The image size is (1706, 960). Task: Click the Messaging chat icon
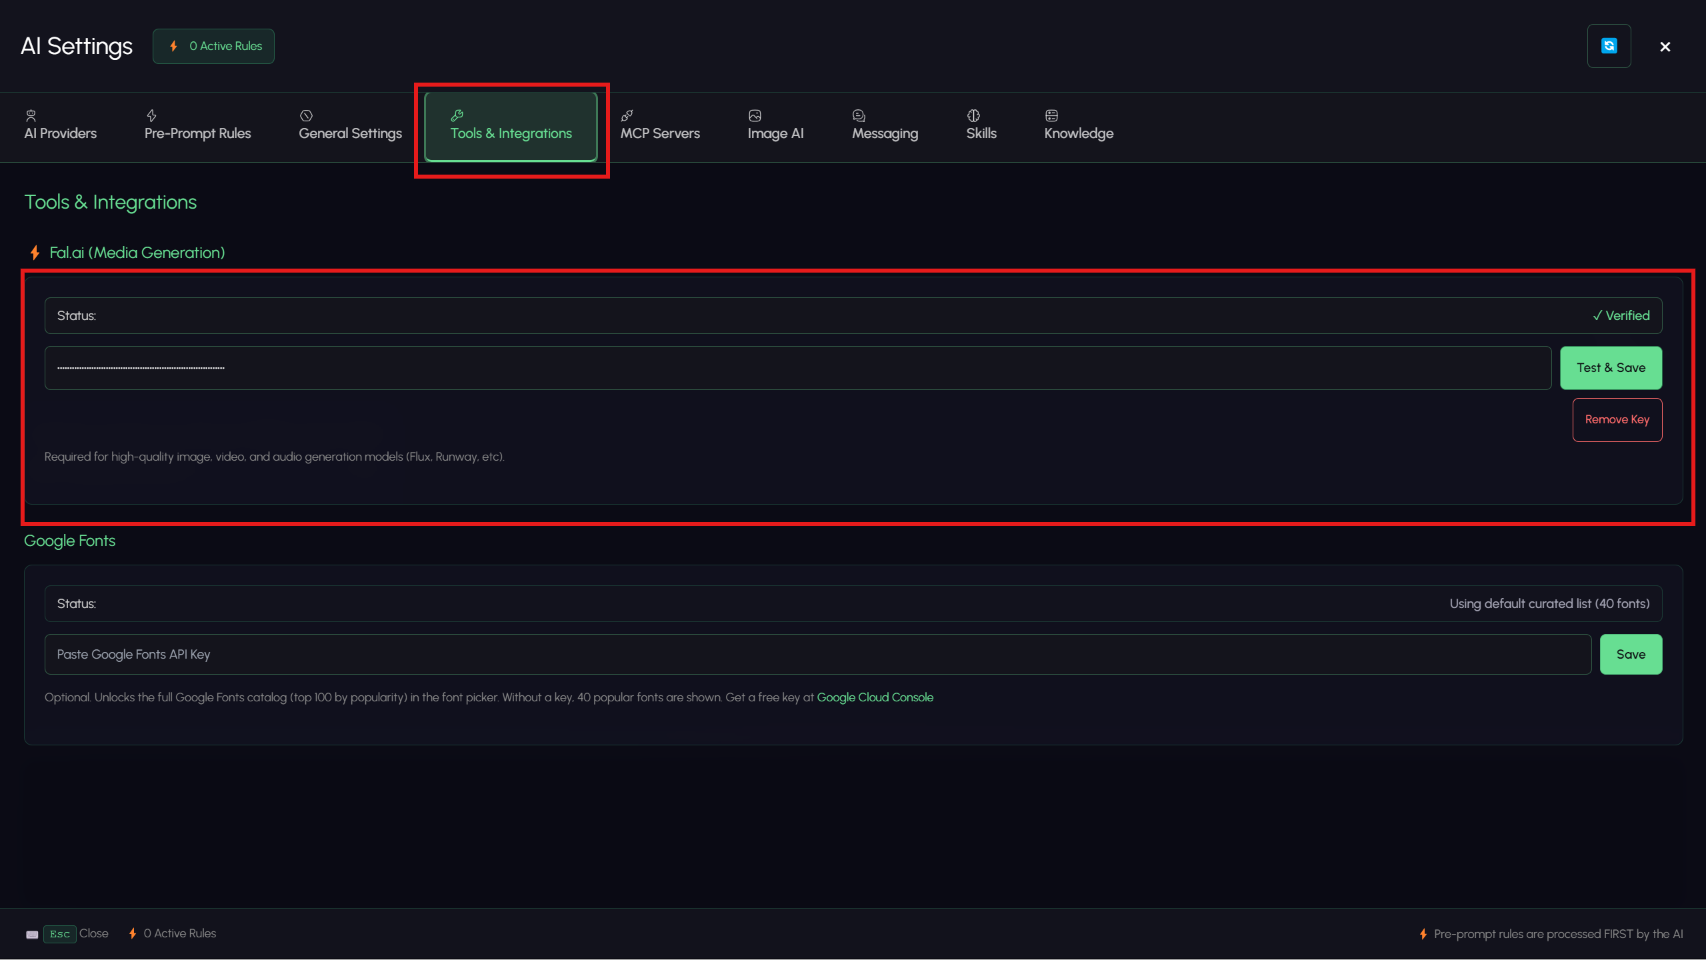(x=859, y=116)
